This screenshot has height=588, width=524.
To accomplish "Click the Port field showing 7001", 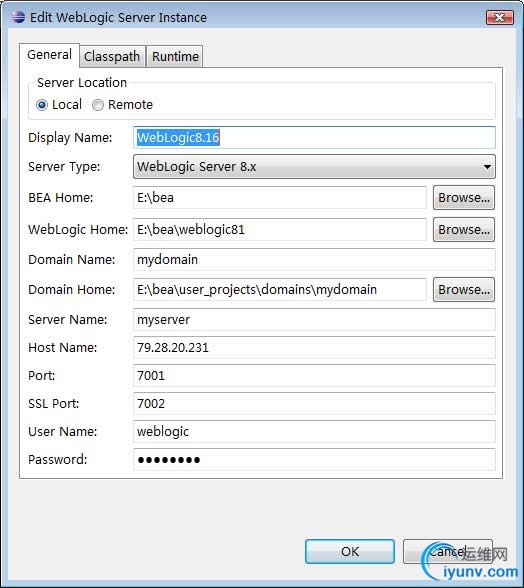I will point(314,376).
